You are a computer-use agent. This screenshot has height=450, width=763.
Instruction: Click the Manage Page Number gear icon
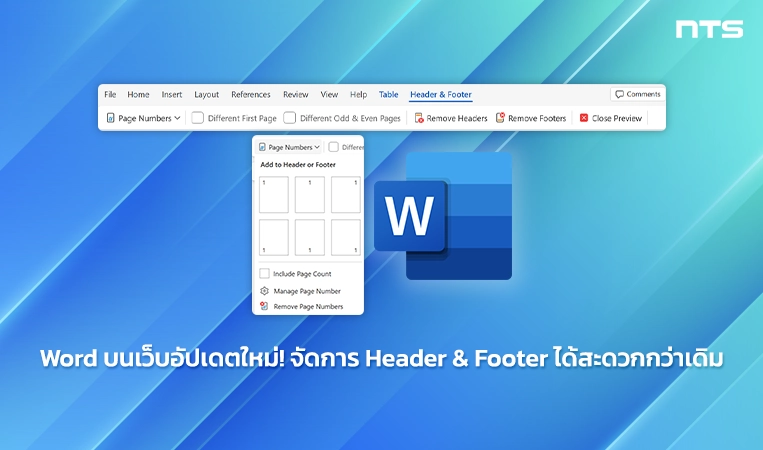coord(264,291)
